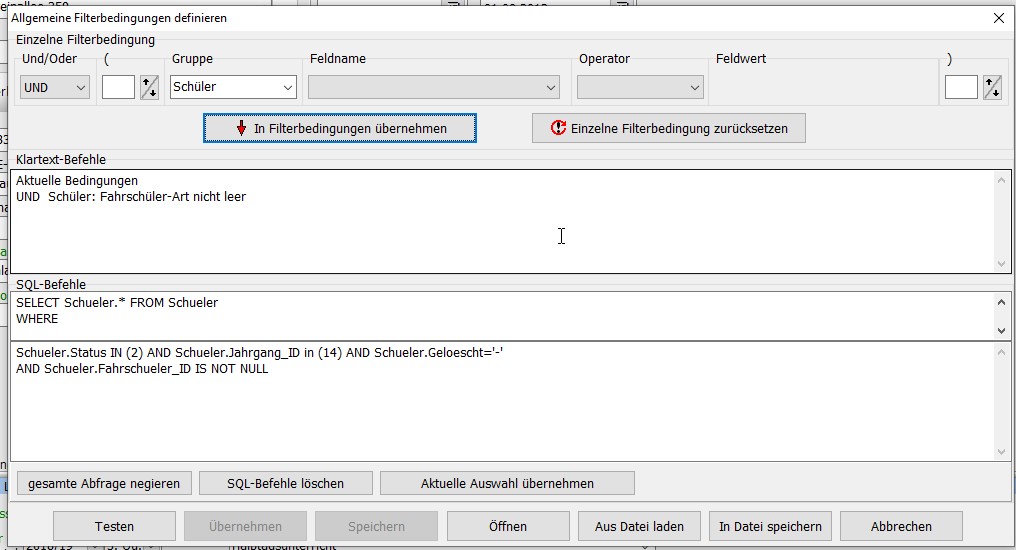Click SQL SELECT box scroll up arrow
This screenshot has height=550, width=1016.
pyautogui.click(x=1001, y=301)
